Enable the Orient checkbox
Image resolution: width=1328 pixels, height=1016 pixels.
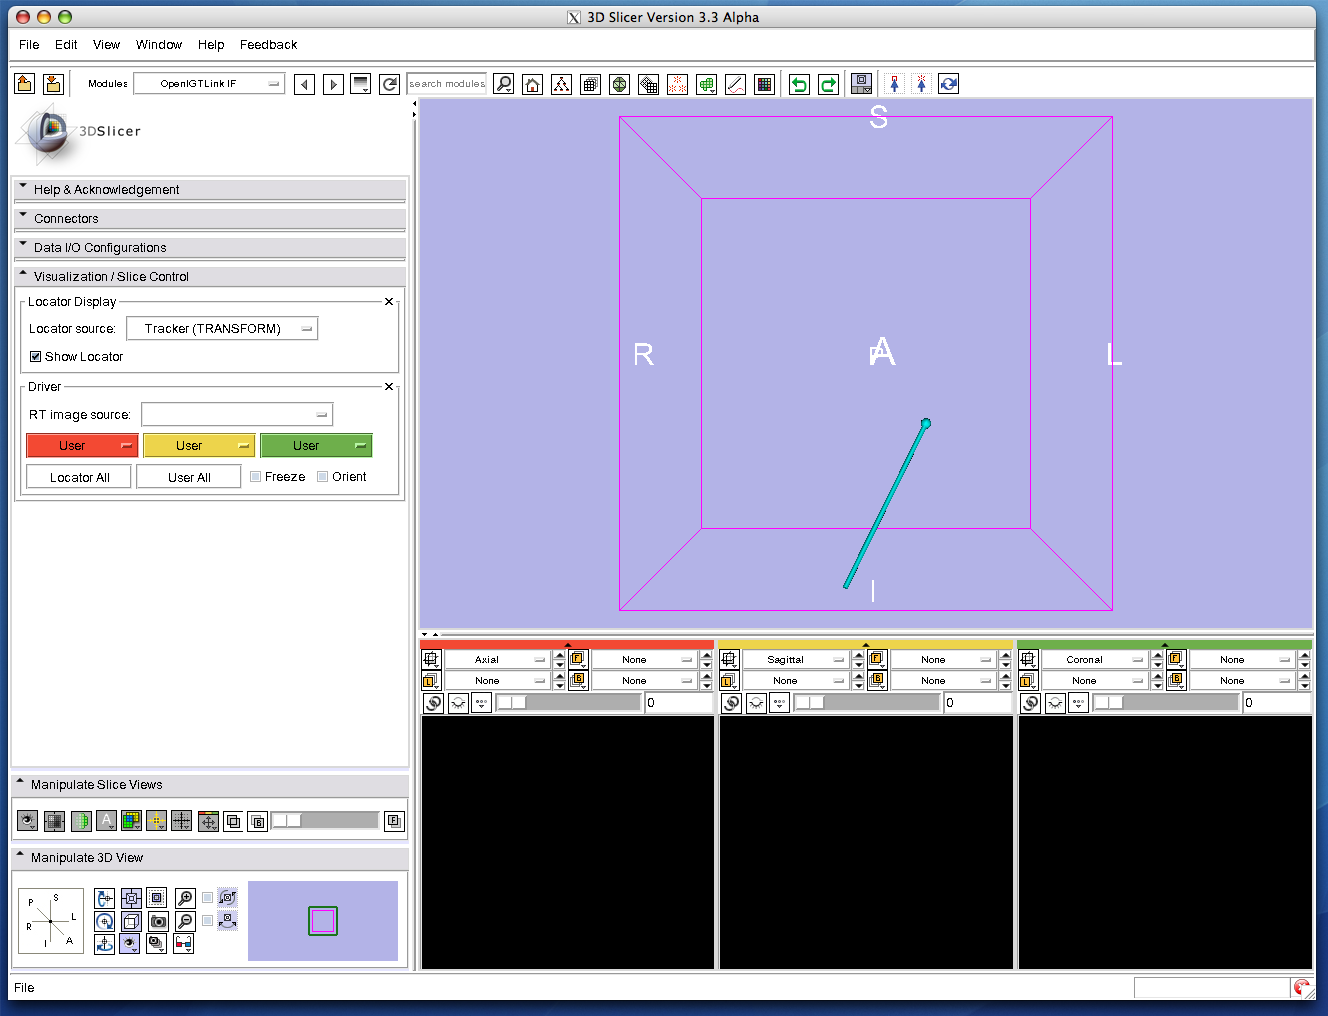coord(323,477)
